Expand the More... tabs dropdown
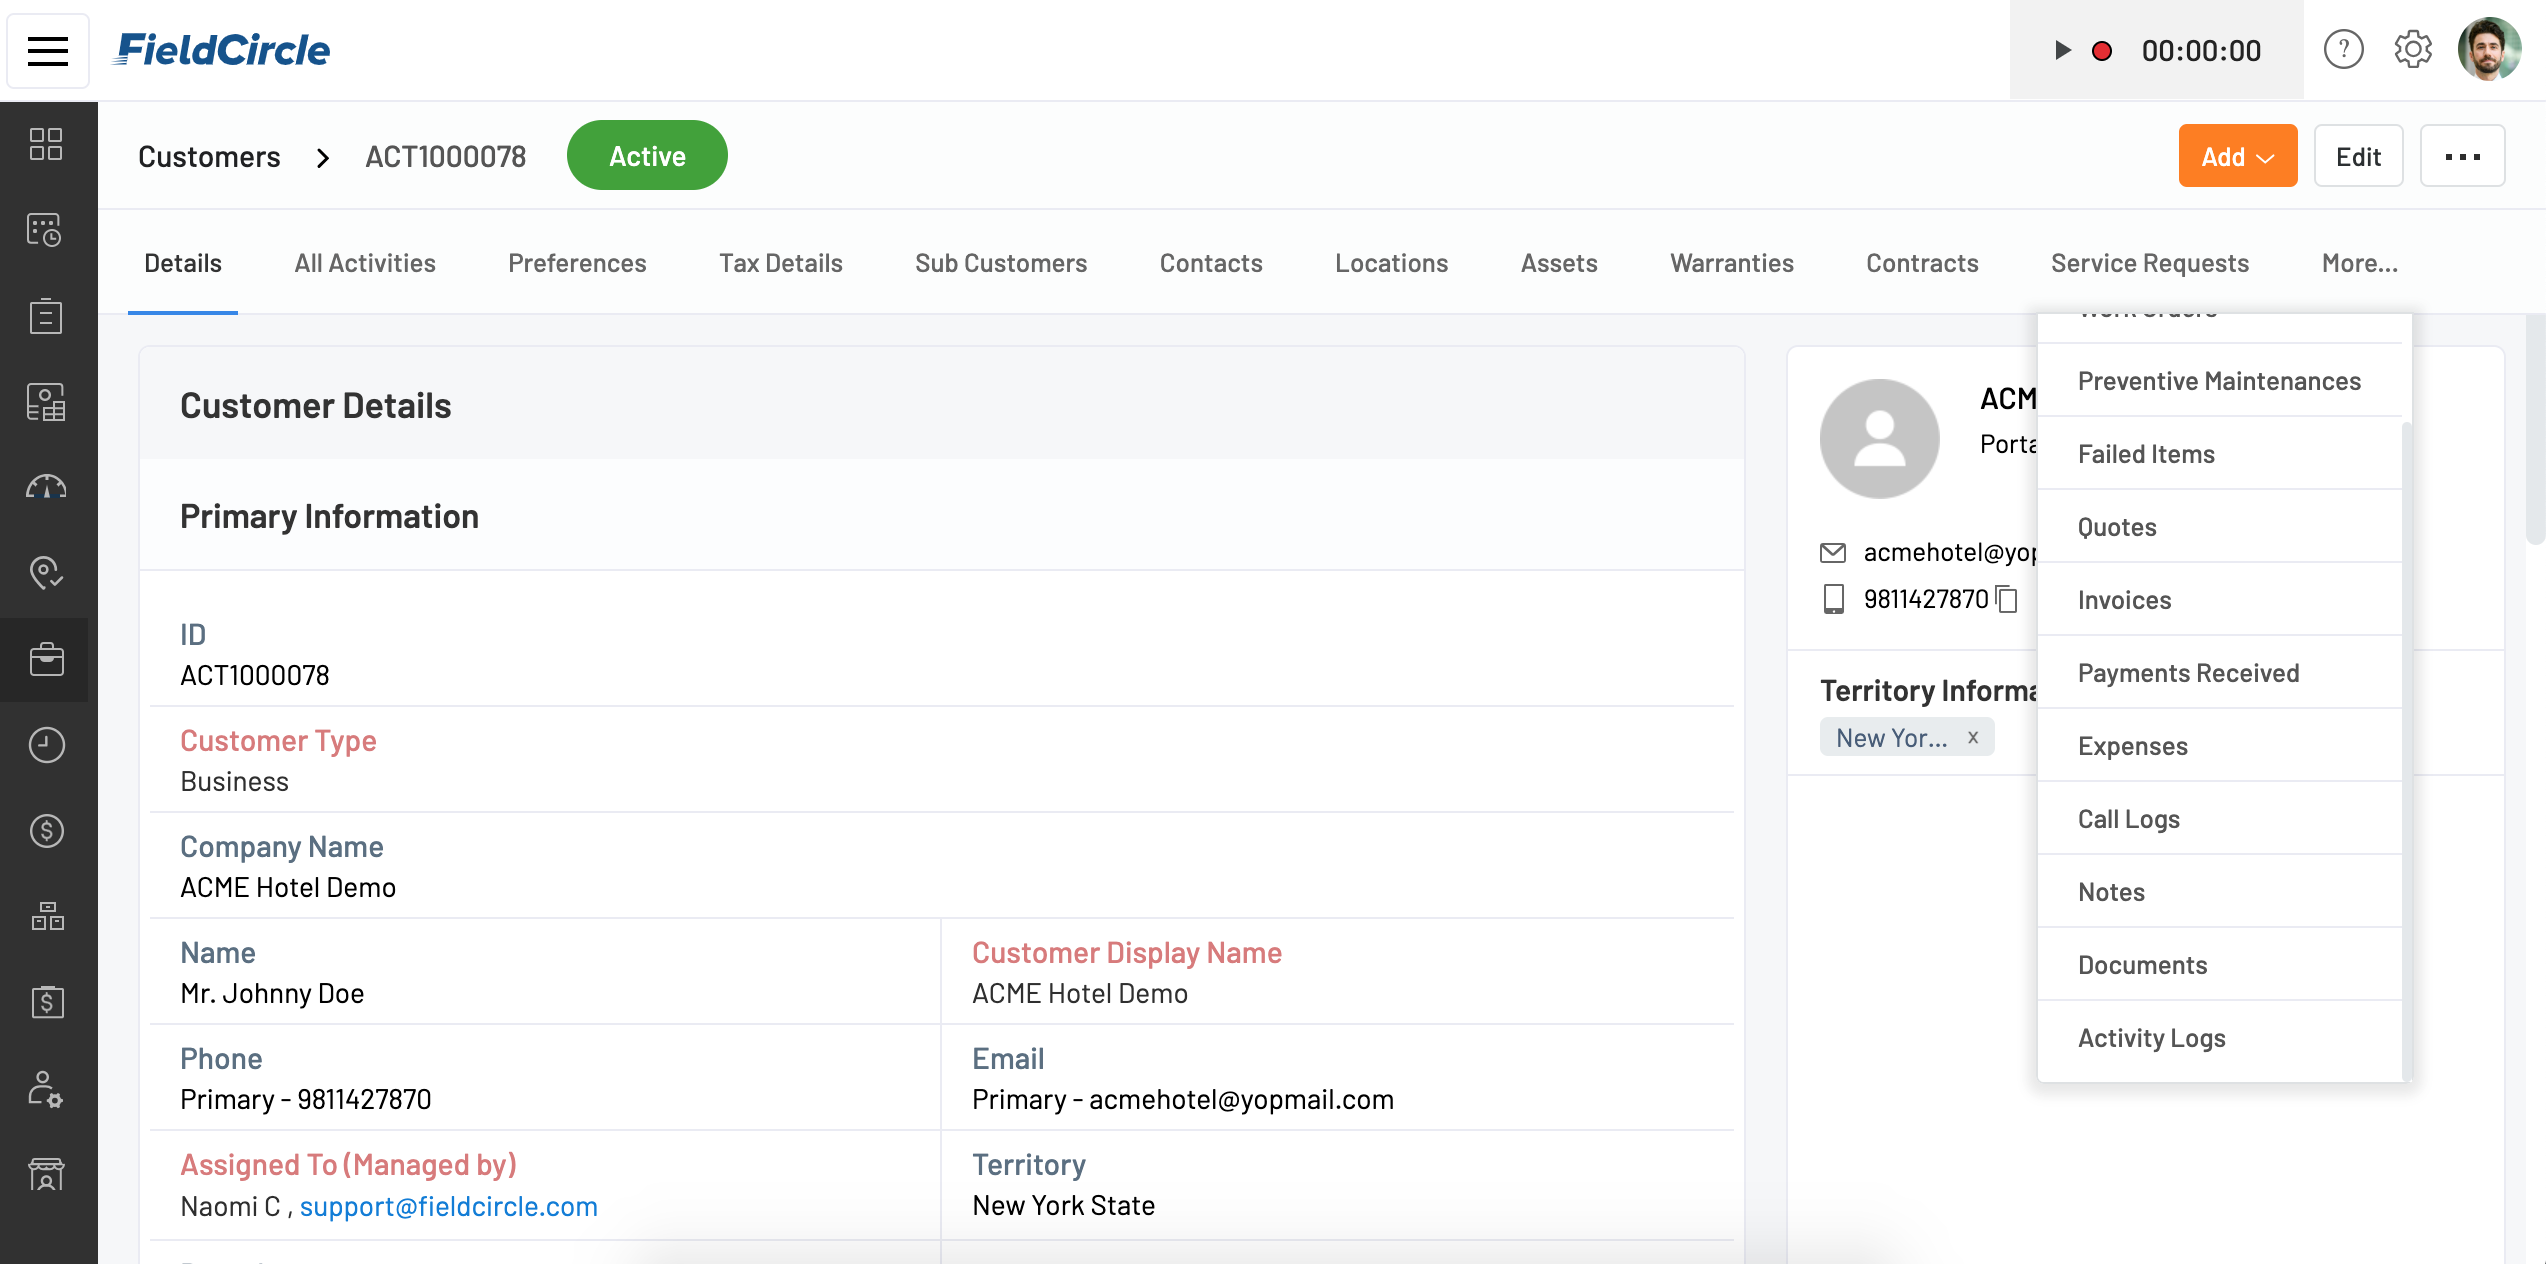 pyautogui.click(x=2359, y=263)
